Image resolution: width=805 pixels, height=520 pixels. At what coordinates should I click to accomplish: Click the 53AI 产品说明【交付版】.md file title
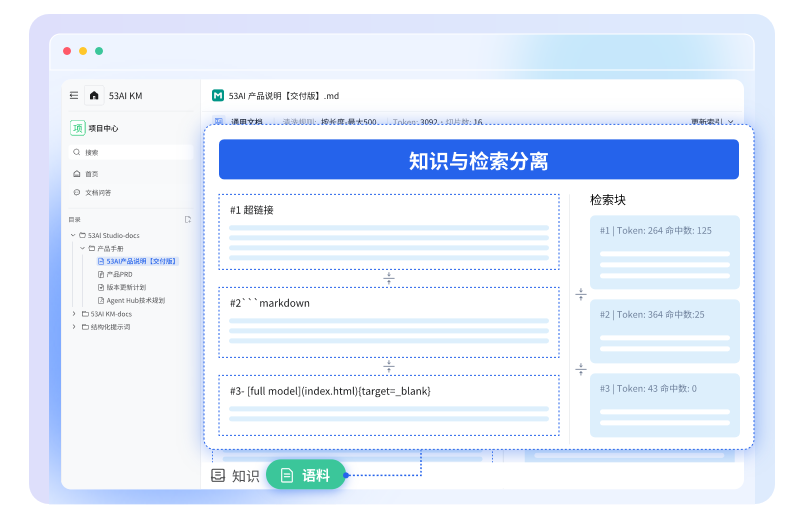[x=283, y=95]
